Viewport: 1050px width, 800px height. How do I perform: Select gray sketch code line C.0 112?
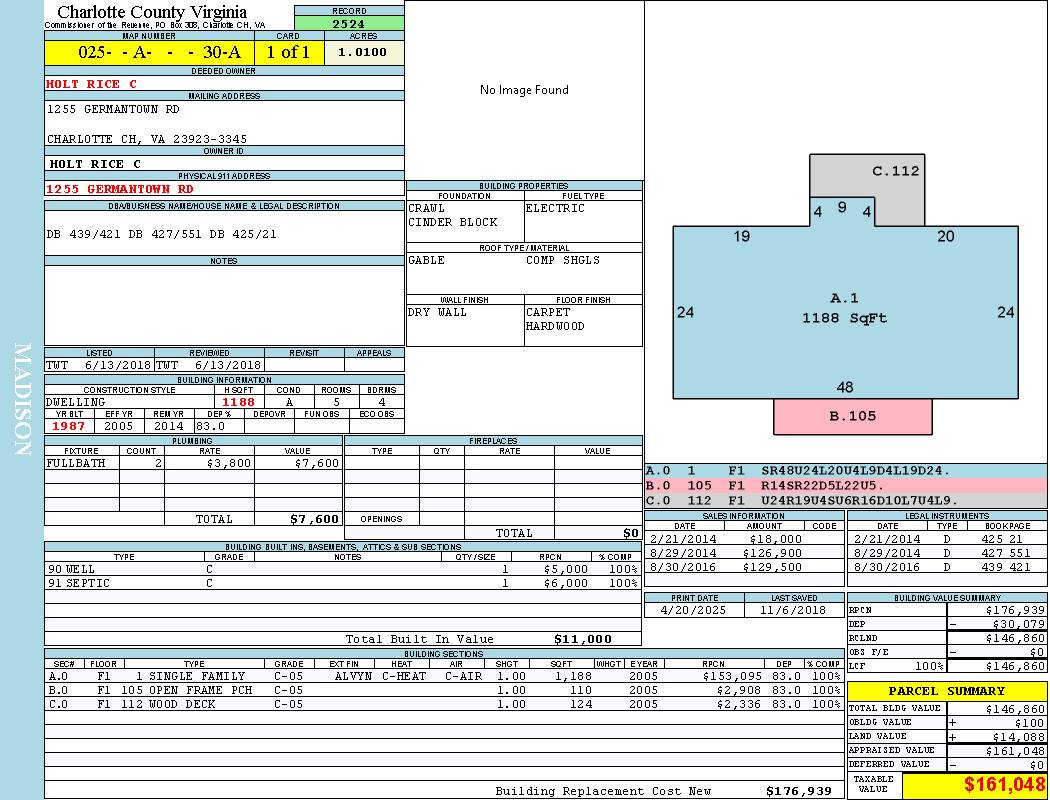[x=846, y=500]
